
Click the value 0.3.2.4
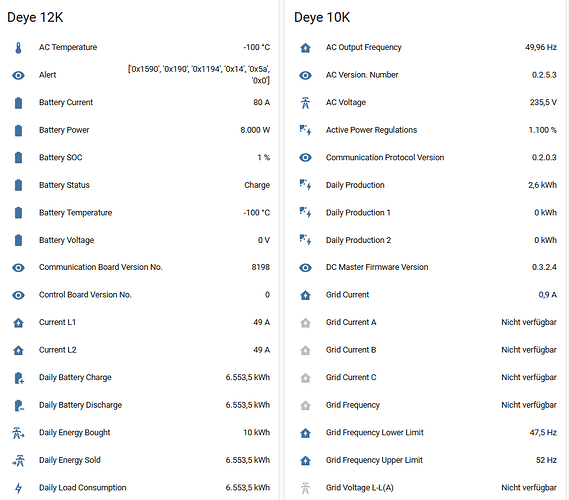pyautogui.click(x=544, y=267)
